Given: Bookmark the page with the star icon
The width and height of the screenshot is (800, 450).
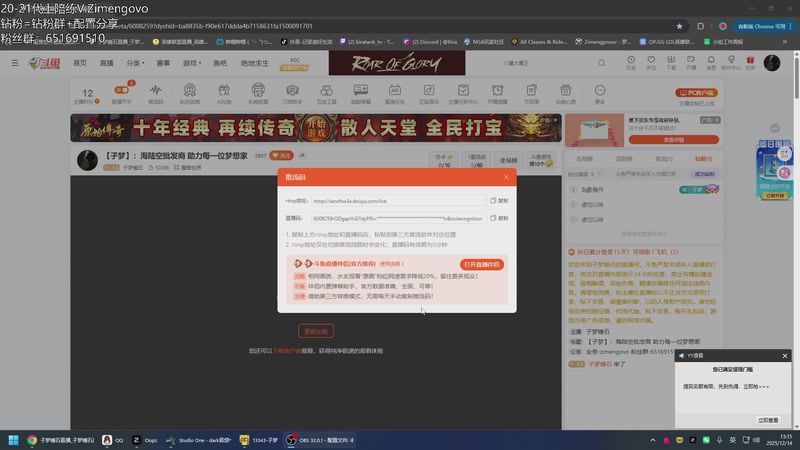Looking at the screenshot, I should coord(679,26).
